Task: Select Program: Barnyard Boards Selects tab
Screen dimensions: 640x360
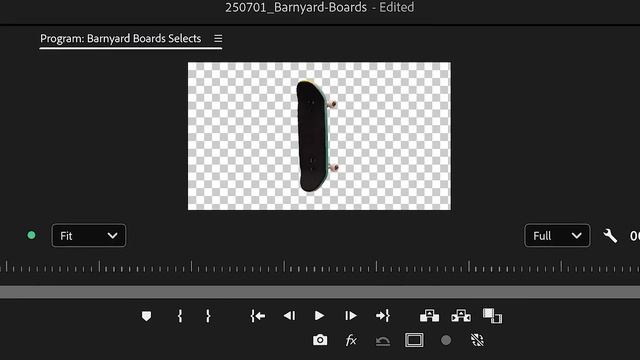Action: (120, 38)
